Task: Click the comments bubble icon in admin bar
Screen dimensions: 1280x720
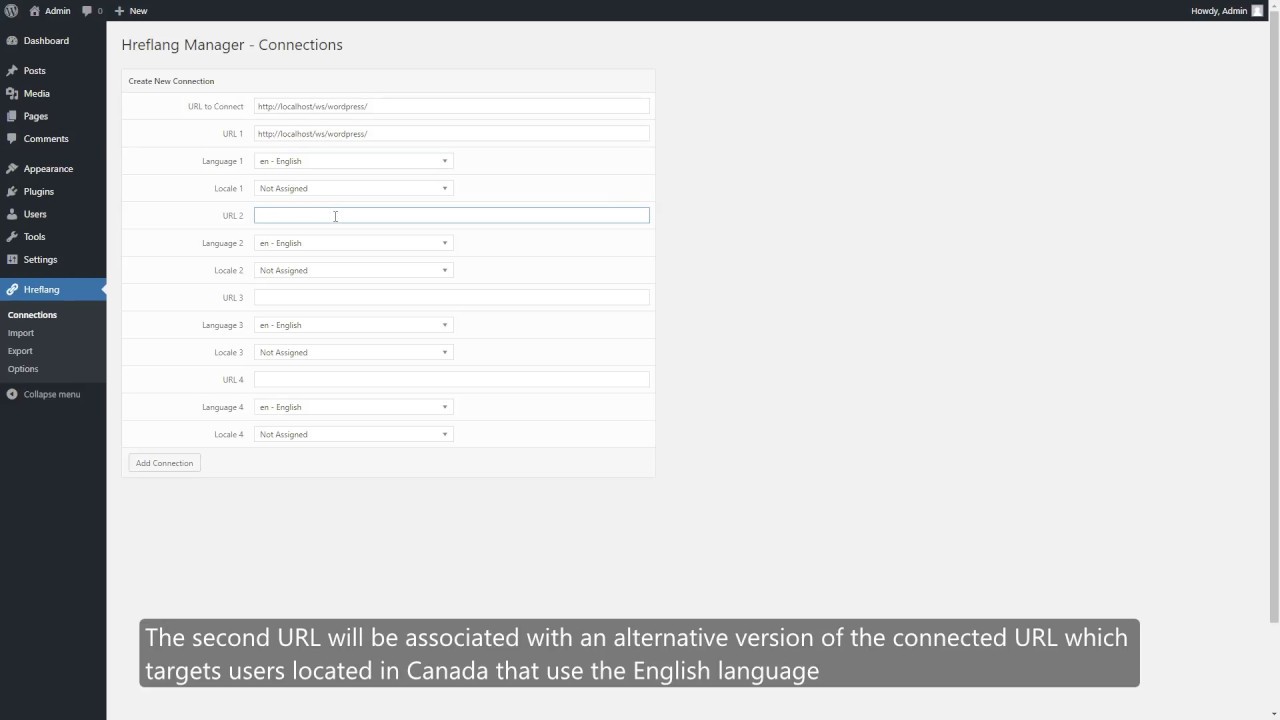Action: pyautogui.click(x=87, y=11)
